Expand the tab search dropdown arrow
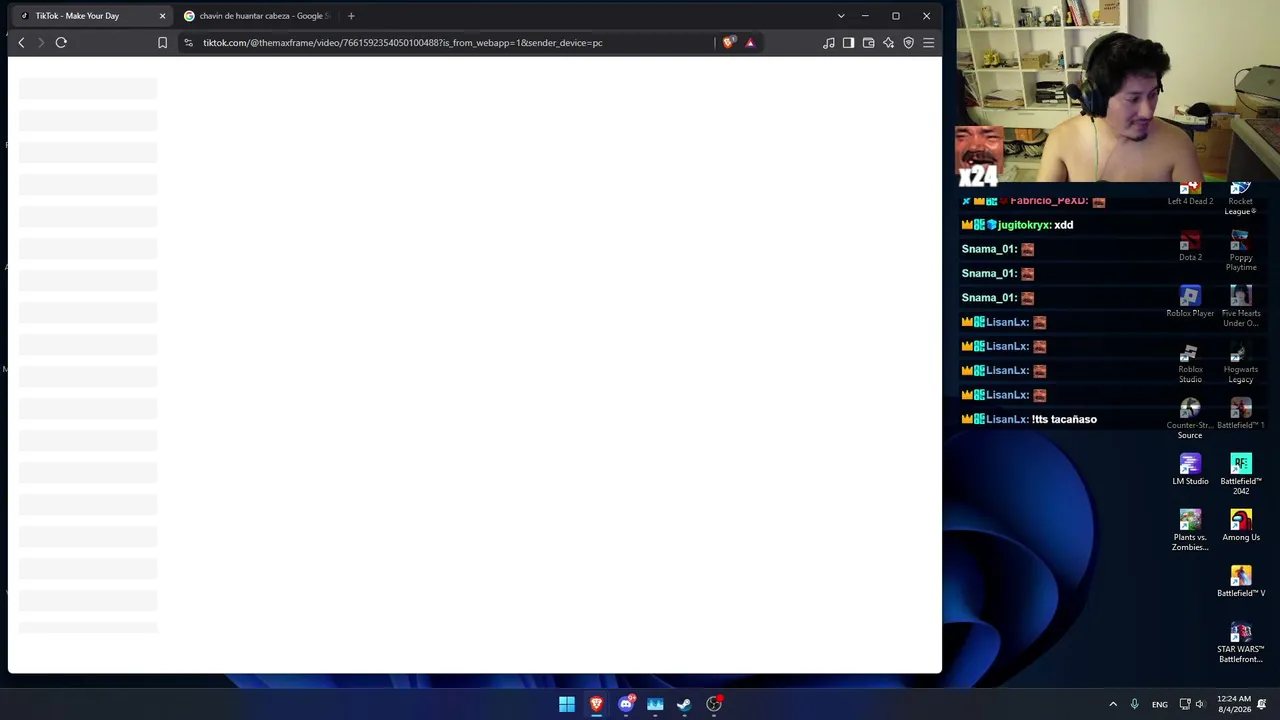Screen dimensions: 1280x720 point(841,16)
